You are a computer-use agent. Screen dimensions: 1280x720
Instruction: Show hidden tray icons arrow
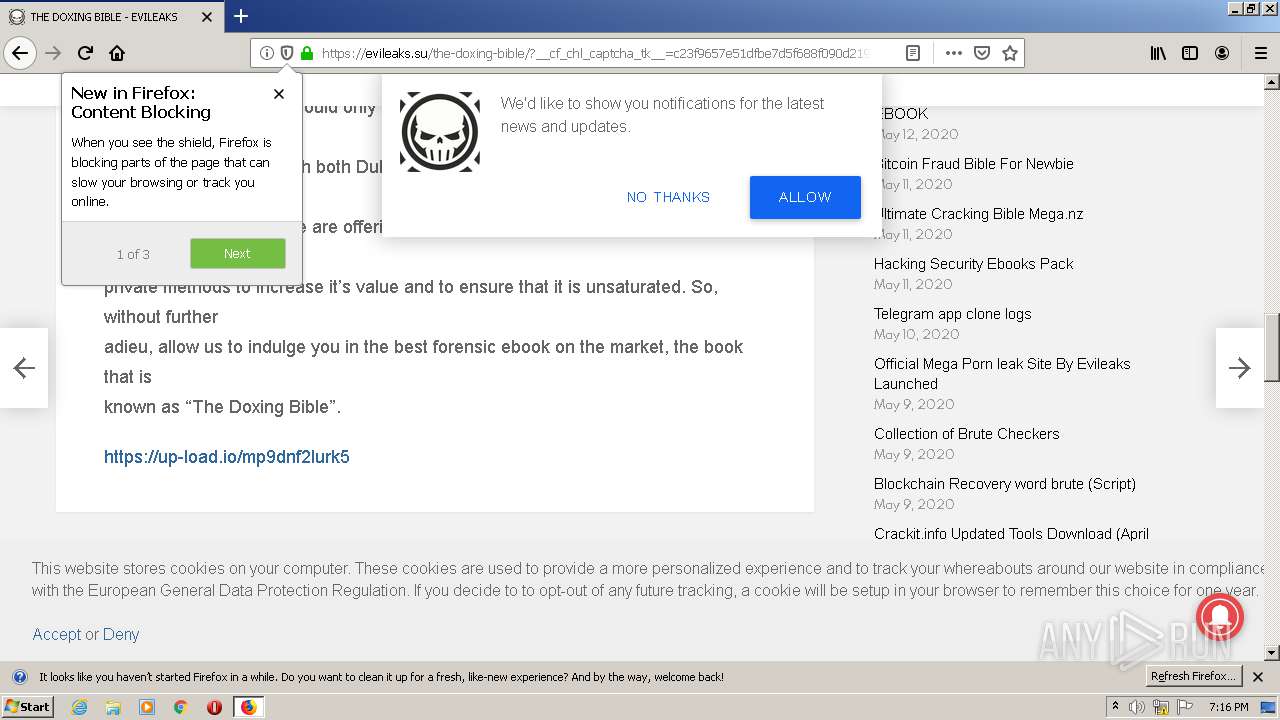click(x=1116, y=707)
